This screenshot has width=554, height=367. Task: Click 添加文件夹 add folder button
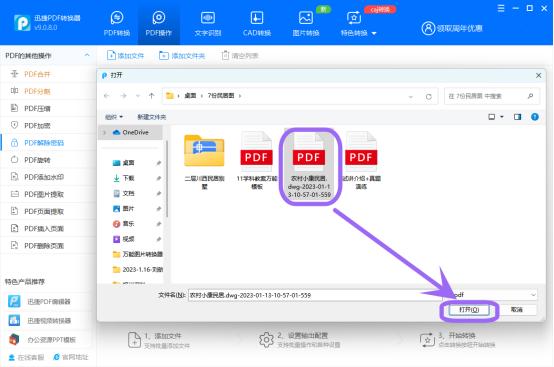pos(182,55)
